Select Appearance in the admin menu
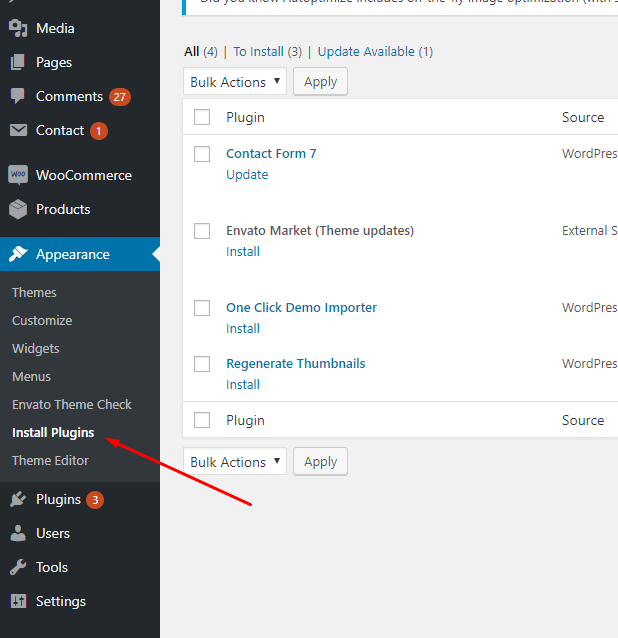The image size is (618, 638). [x=73, y=254]
